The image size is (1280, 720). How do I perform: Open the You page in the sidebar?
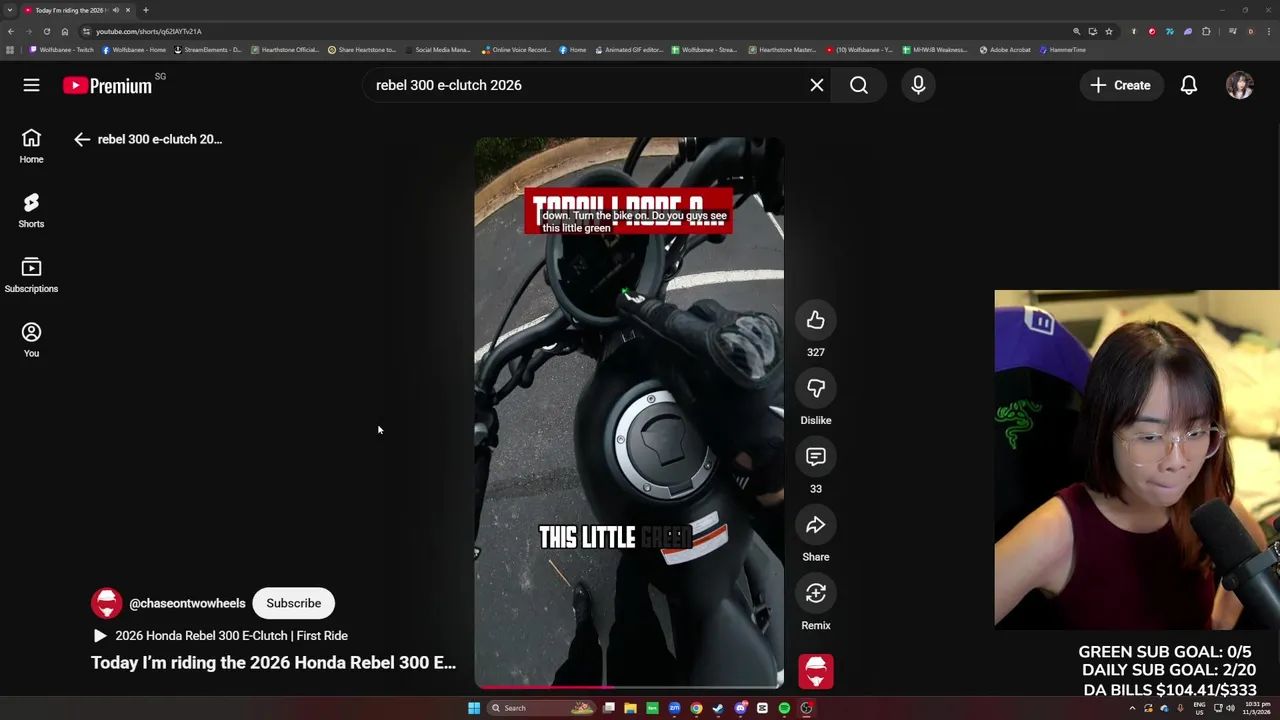click(x=31, y=340)
